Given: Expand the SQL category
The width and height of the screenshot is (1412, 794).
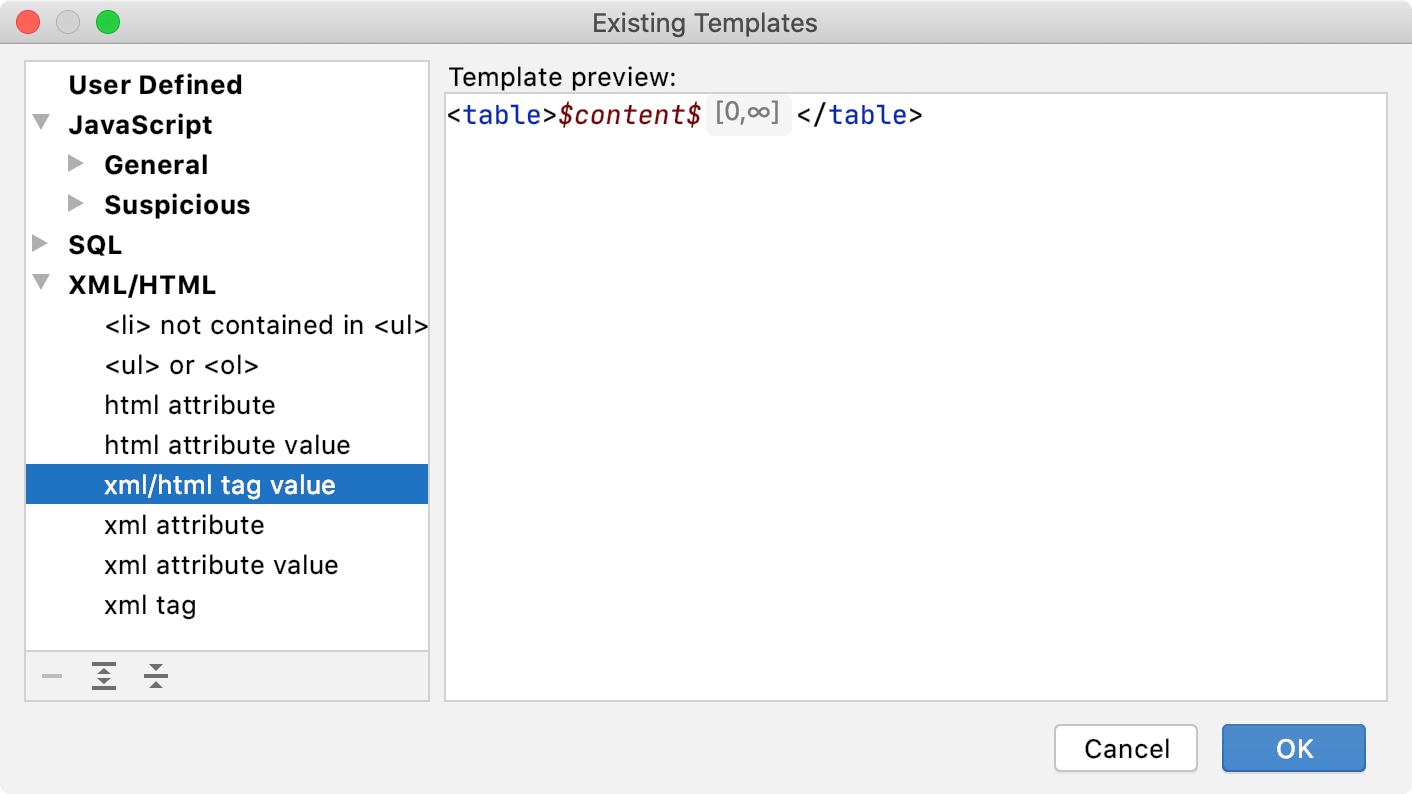Looking at the screenshot, I should tap(41, 244).
